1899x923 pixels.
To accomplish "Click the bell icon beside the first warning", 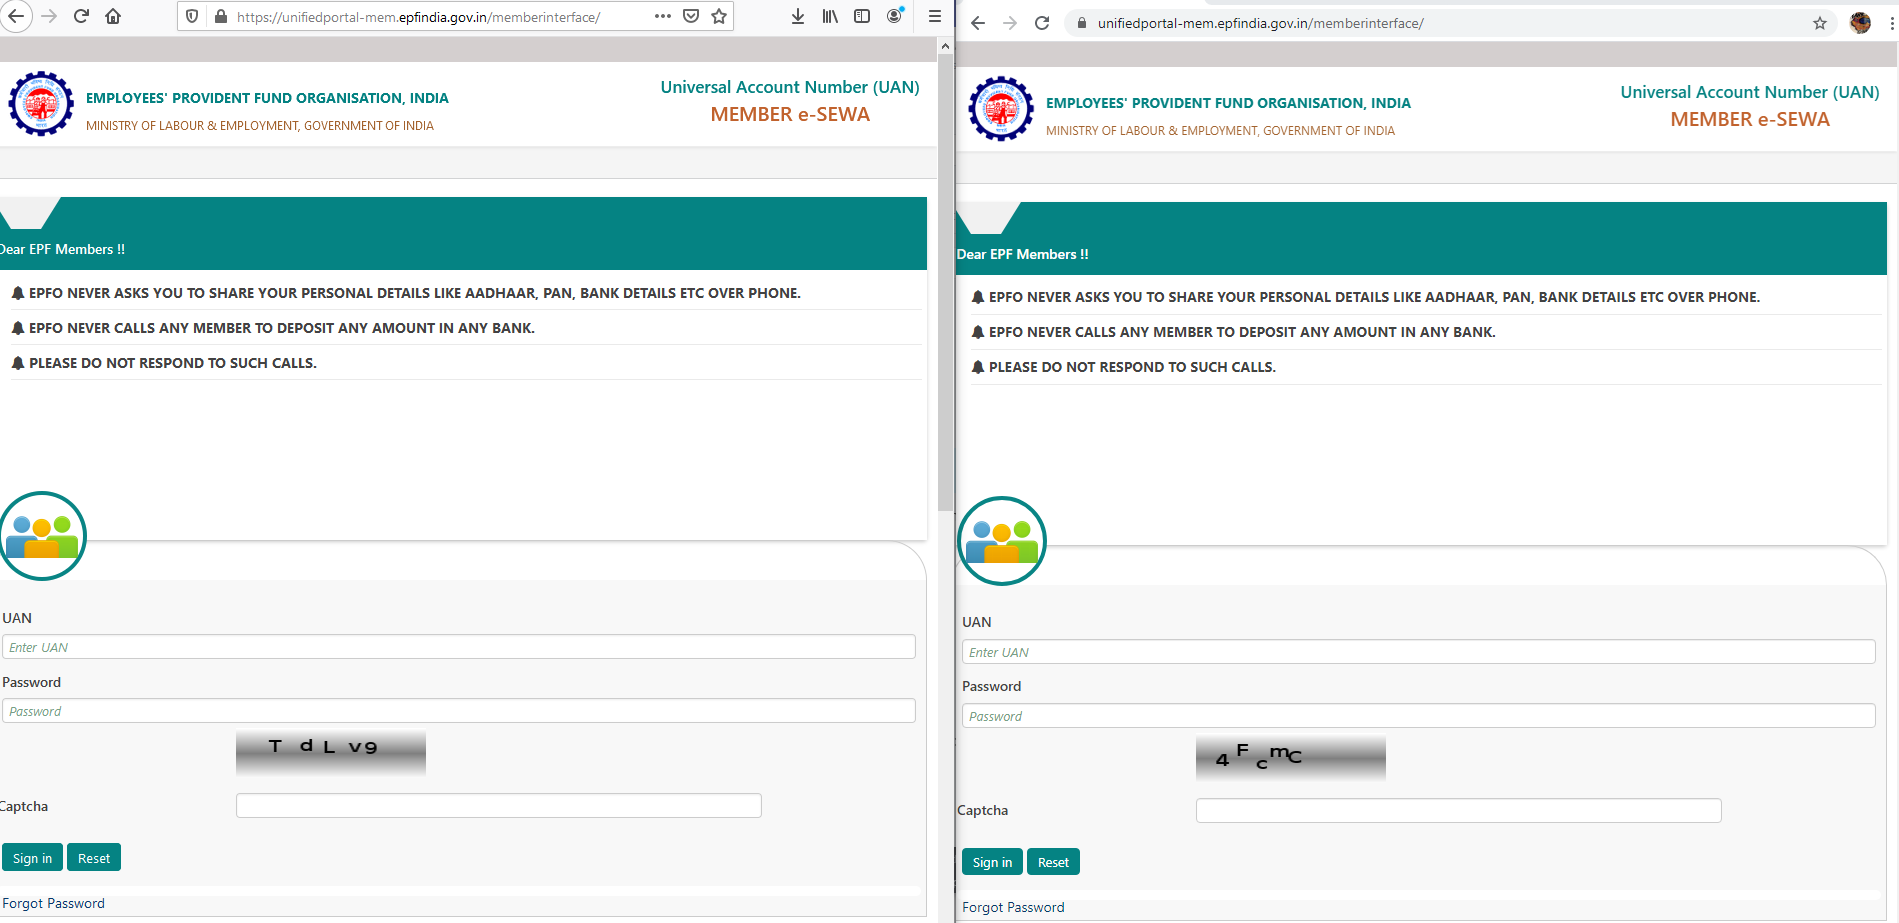I will pos(17,292).
